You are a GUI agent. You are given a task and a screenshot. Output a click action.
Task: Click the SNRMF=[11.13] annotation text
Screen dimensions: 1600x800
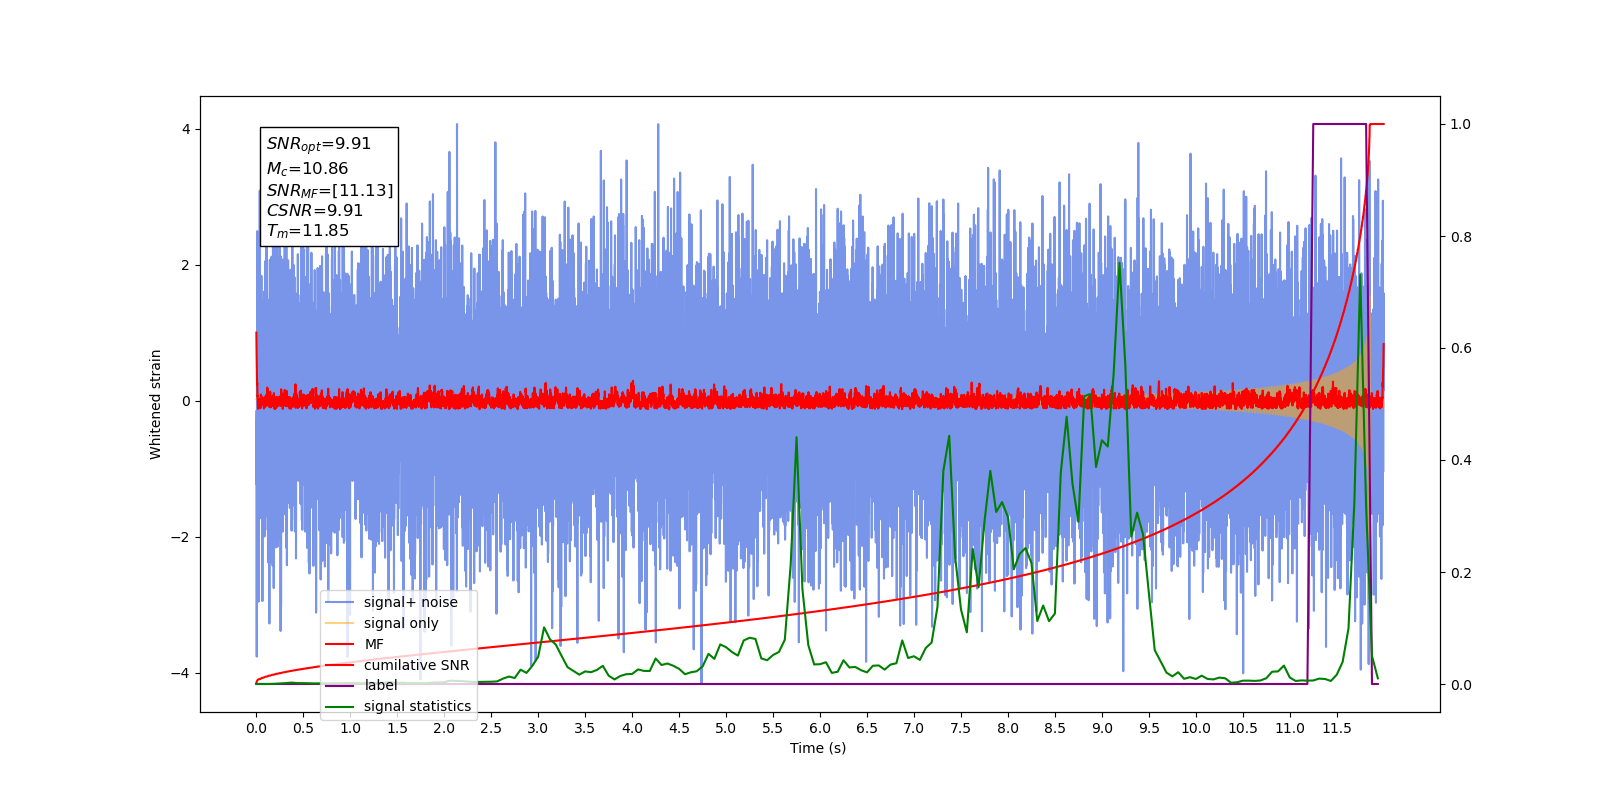tap(330, 190)
